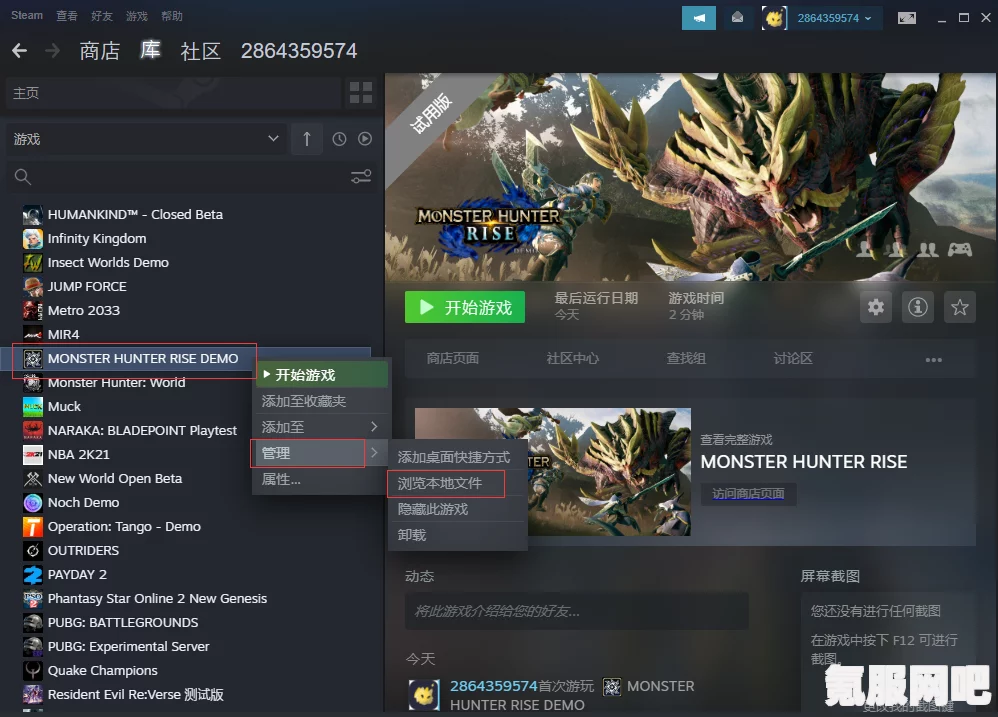Viewport: 998px width, 717px height.
Task: Open the 查找组 link
Action: pyautogui.click(x=685, y=359)
